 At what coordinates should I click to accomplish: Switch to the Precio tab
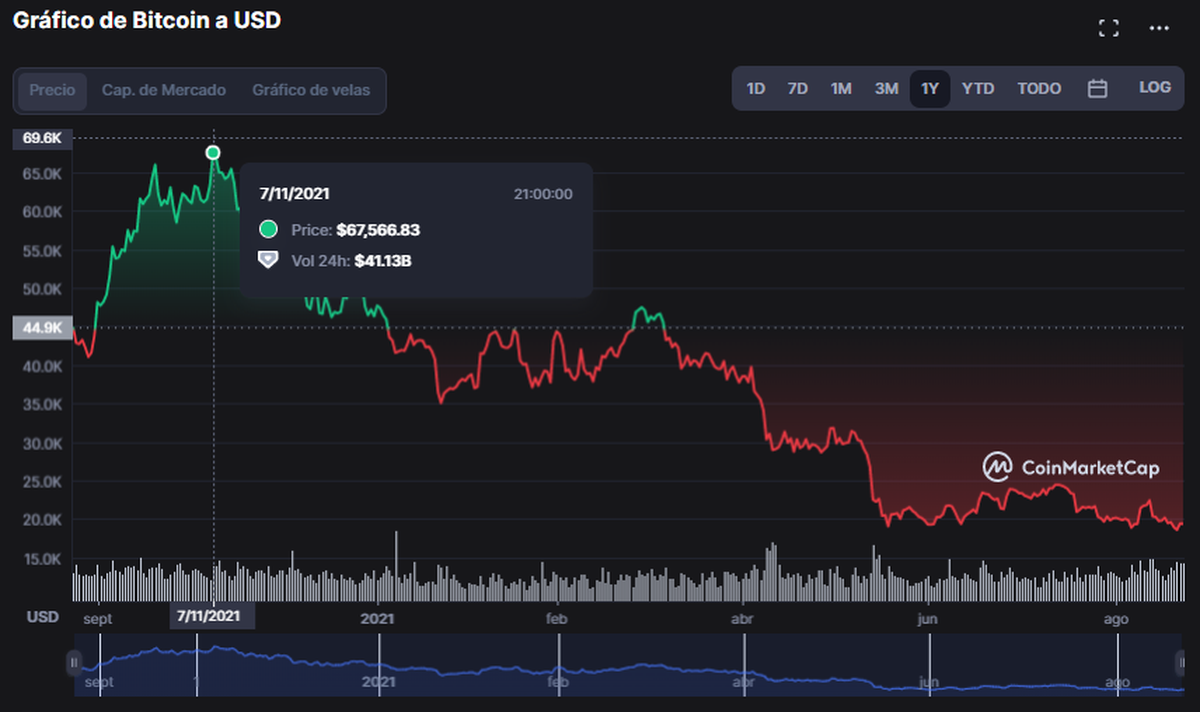click(x=52, y=90)
